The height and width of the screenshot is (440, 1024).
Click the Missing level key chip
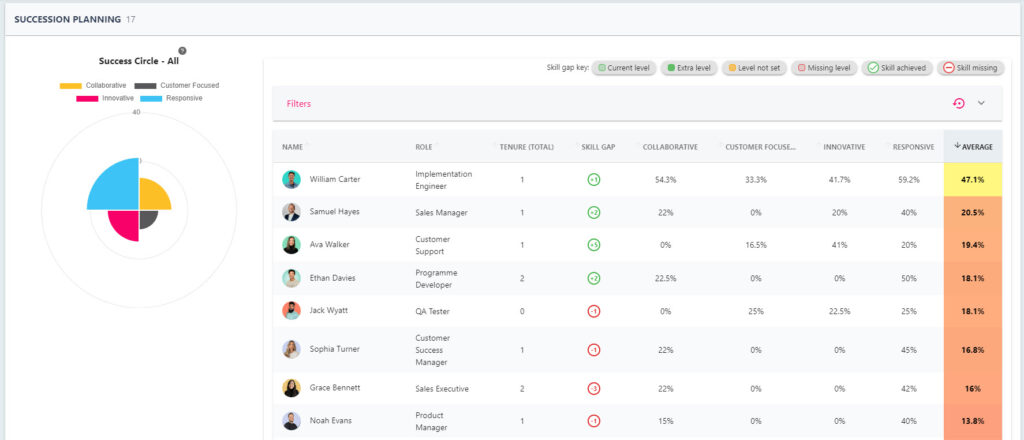824,68
